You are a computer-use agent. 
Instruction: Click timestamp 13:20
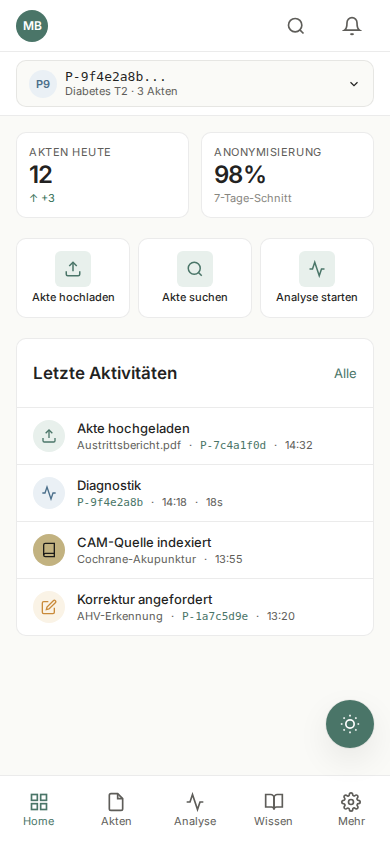[281, 616]
